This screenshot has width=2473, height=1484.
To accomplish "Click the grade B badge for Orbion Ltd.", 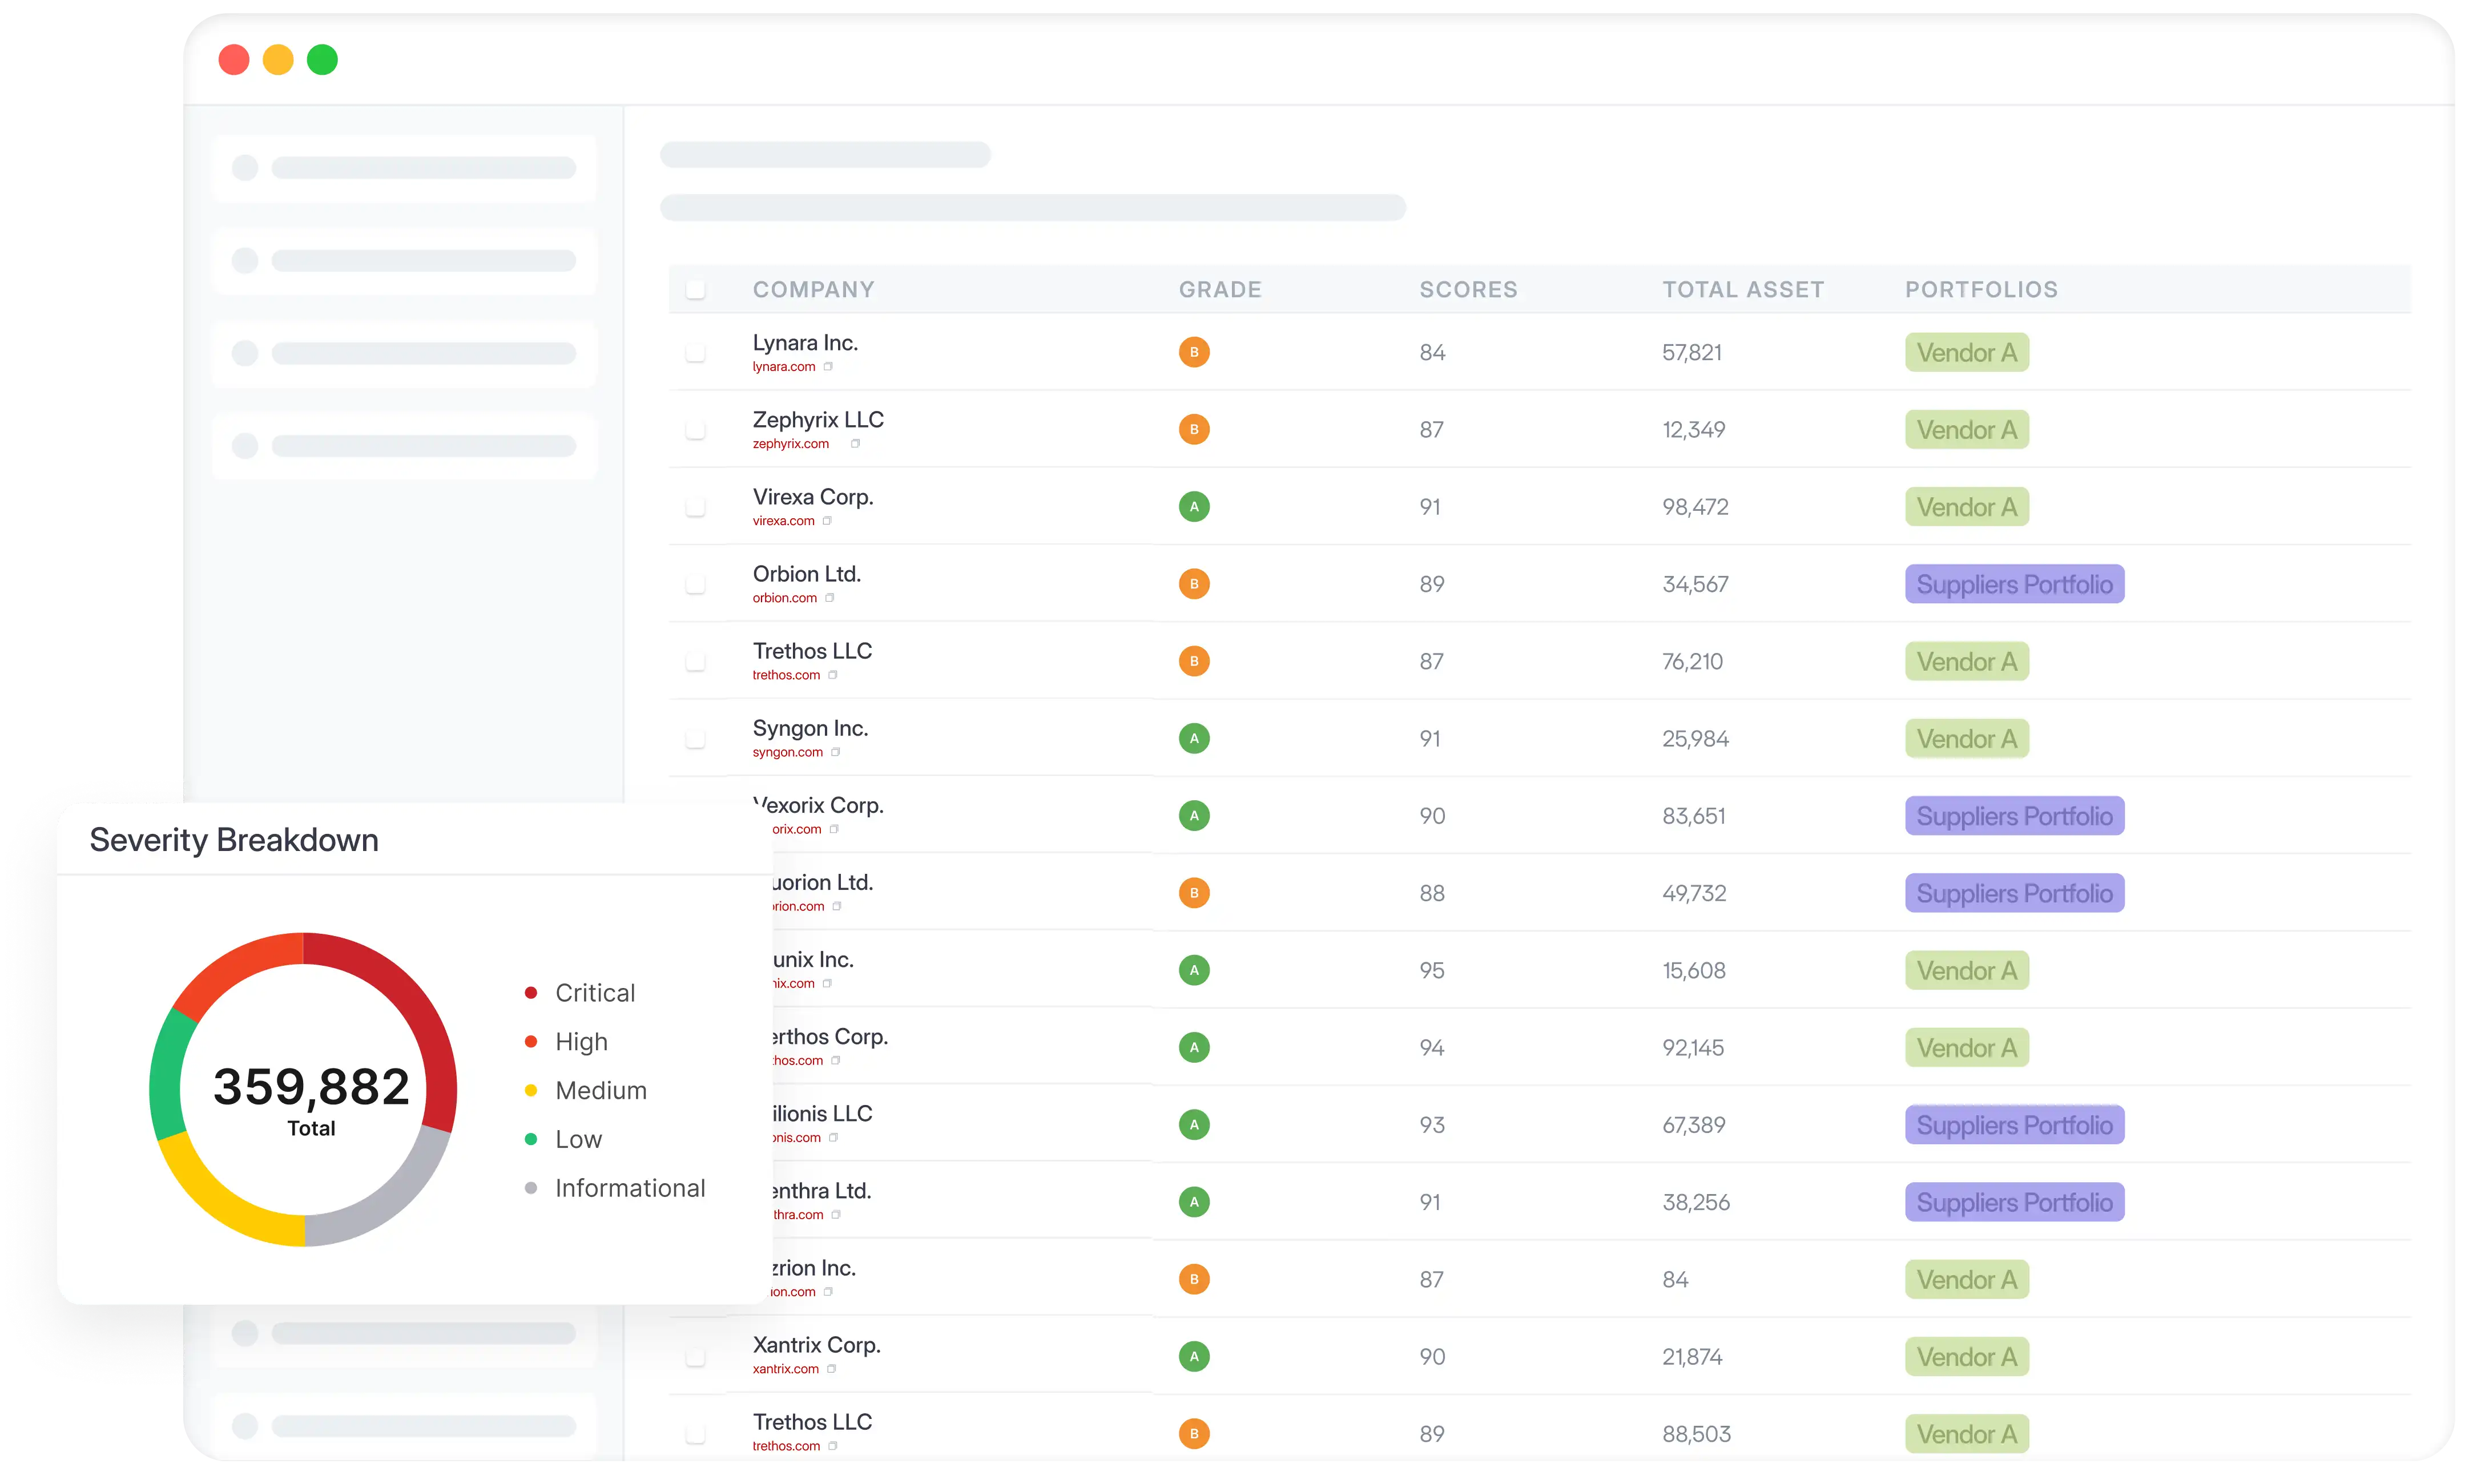I will click(1194, 584).
